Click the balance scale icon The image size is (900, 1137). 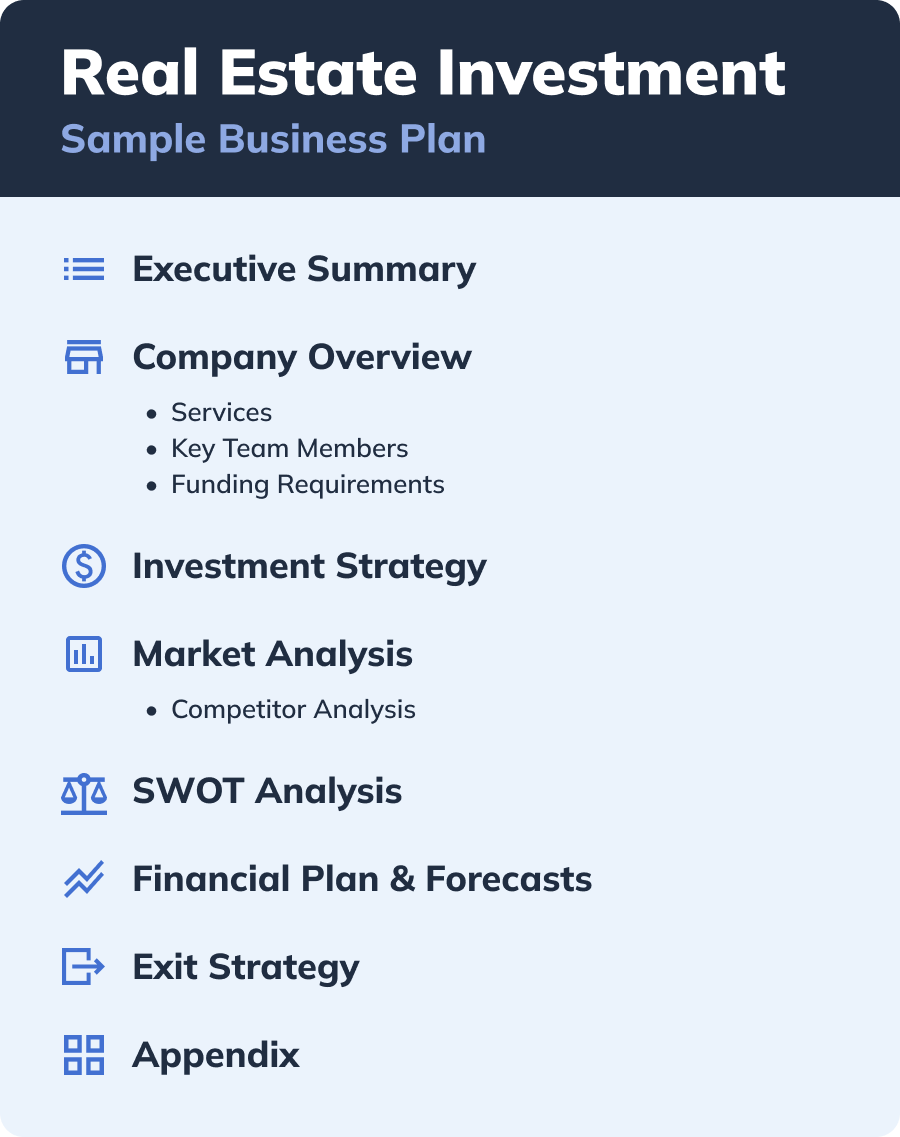coord(84,792)
